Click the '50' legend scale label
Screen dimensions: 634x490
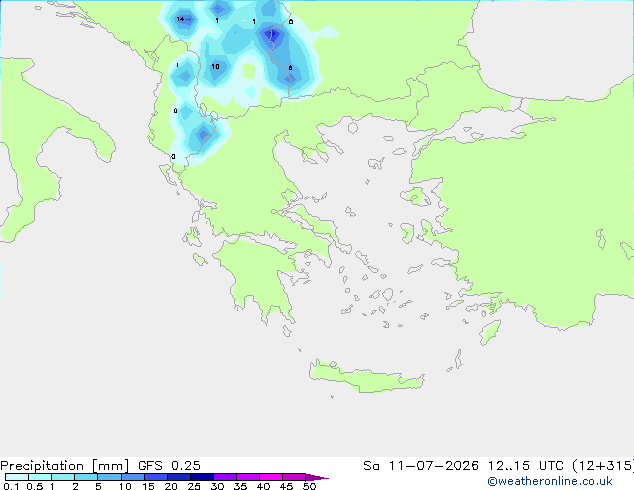point(309,486)
